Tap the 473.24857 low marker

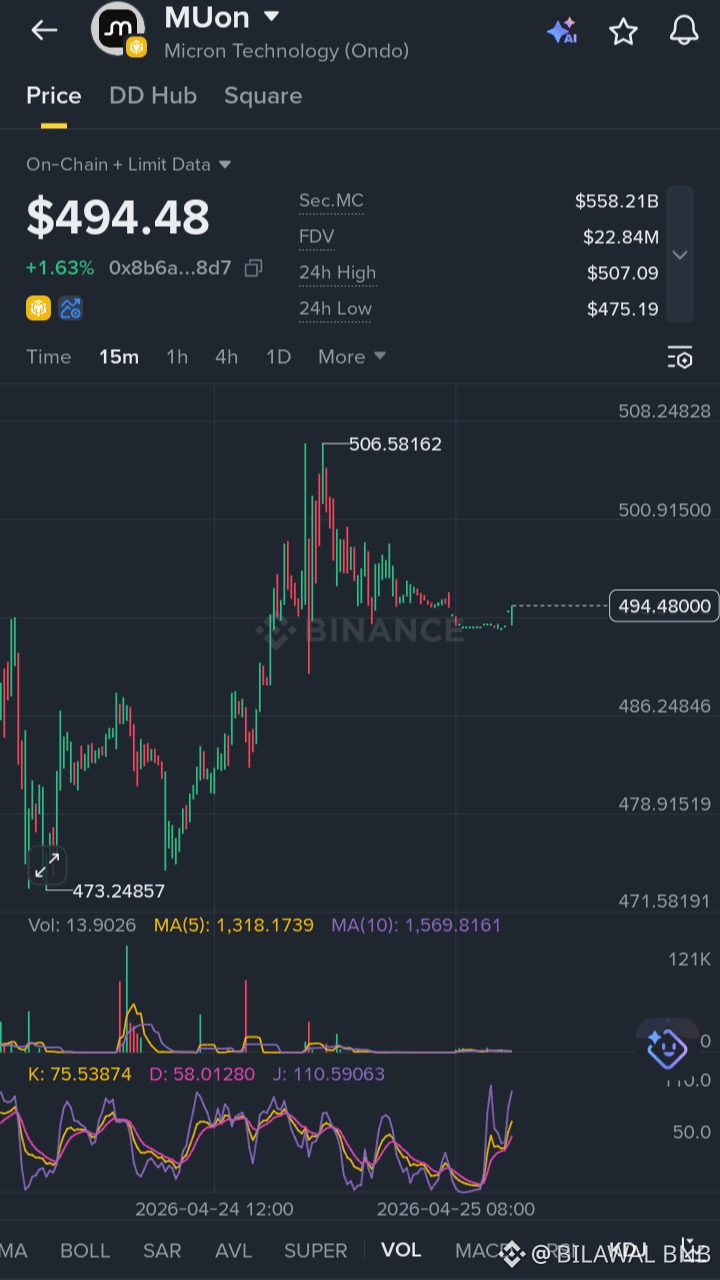tap(119, 891)
